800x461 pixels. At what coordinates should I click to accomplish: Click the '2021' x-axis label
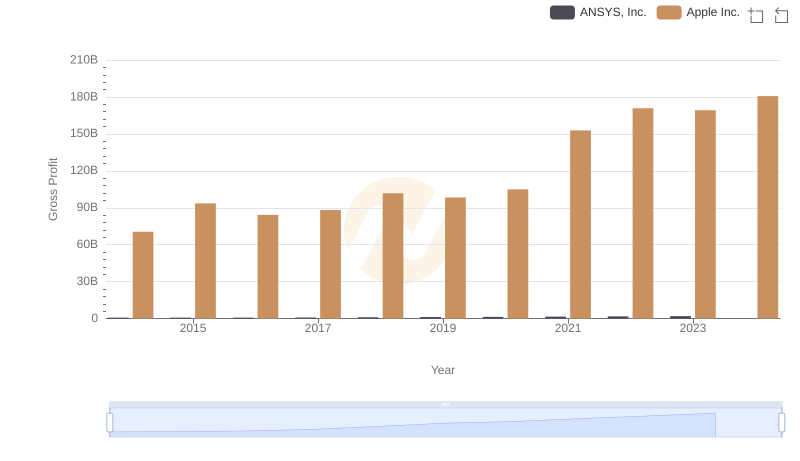click(568, 328)
